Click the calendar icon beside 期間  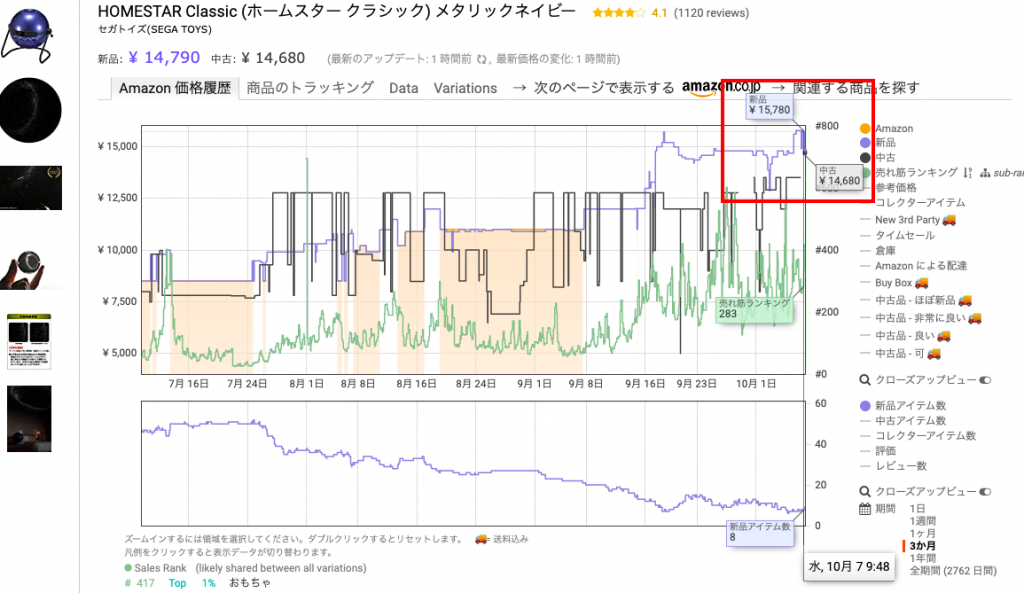tap(866, 508)
